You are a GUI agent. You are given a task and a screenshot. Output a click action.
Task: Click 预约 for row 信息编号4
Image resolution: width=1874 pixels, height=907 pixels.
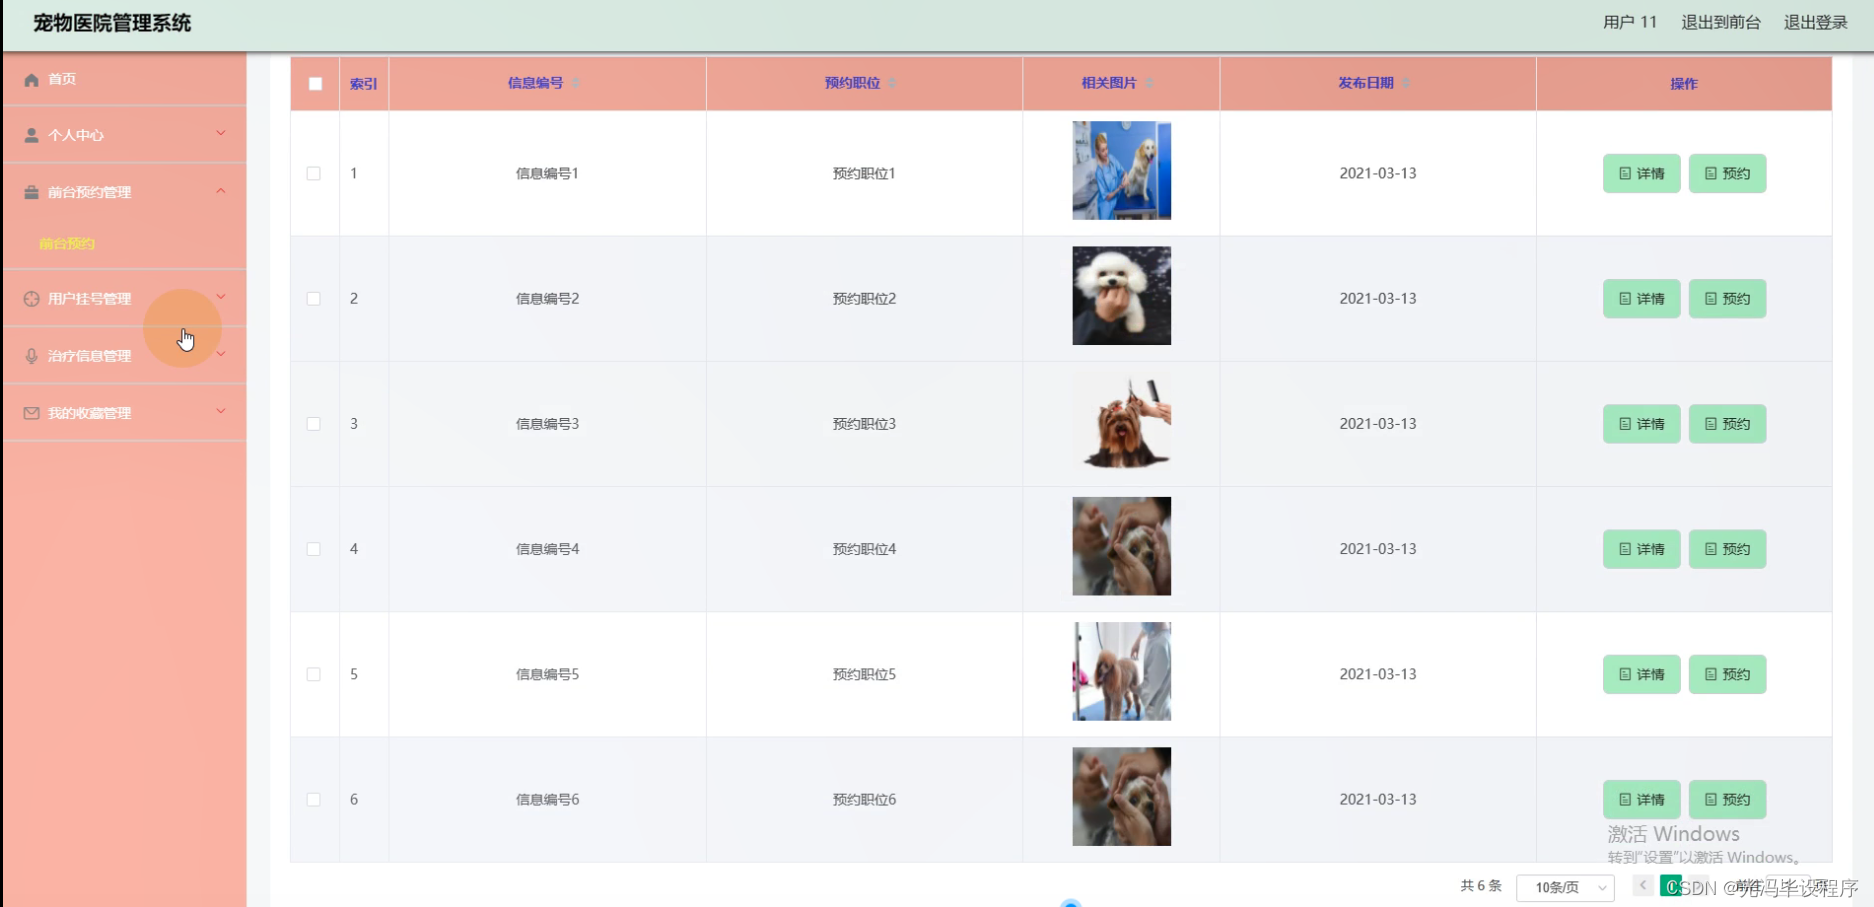click(1728, 549)
